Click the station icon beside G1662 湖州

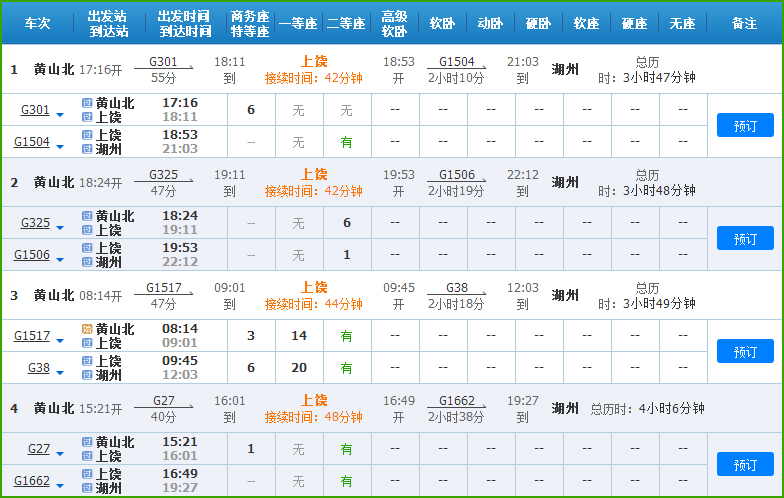[87, 488]
